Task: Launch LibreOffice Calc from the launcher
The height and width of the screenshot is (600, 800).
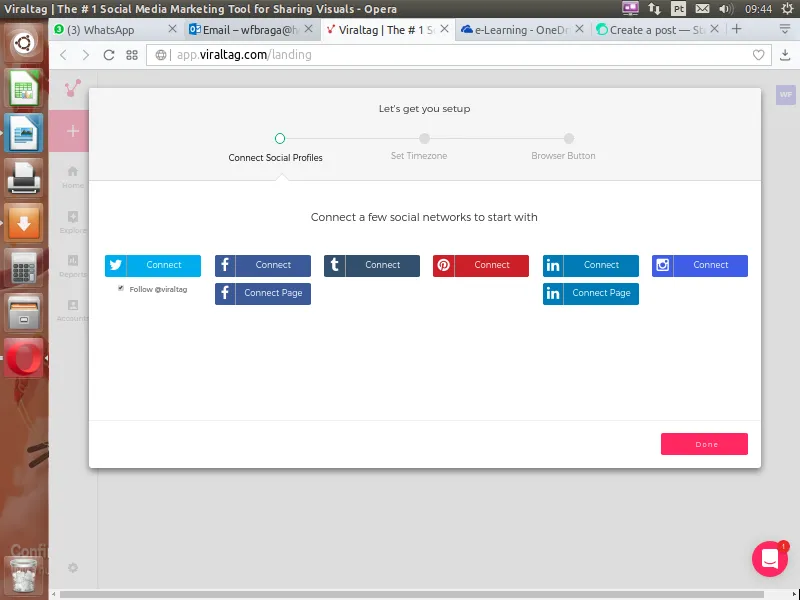Action: [x=23, y=88]
